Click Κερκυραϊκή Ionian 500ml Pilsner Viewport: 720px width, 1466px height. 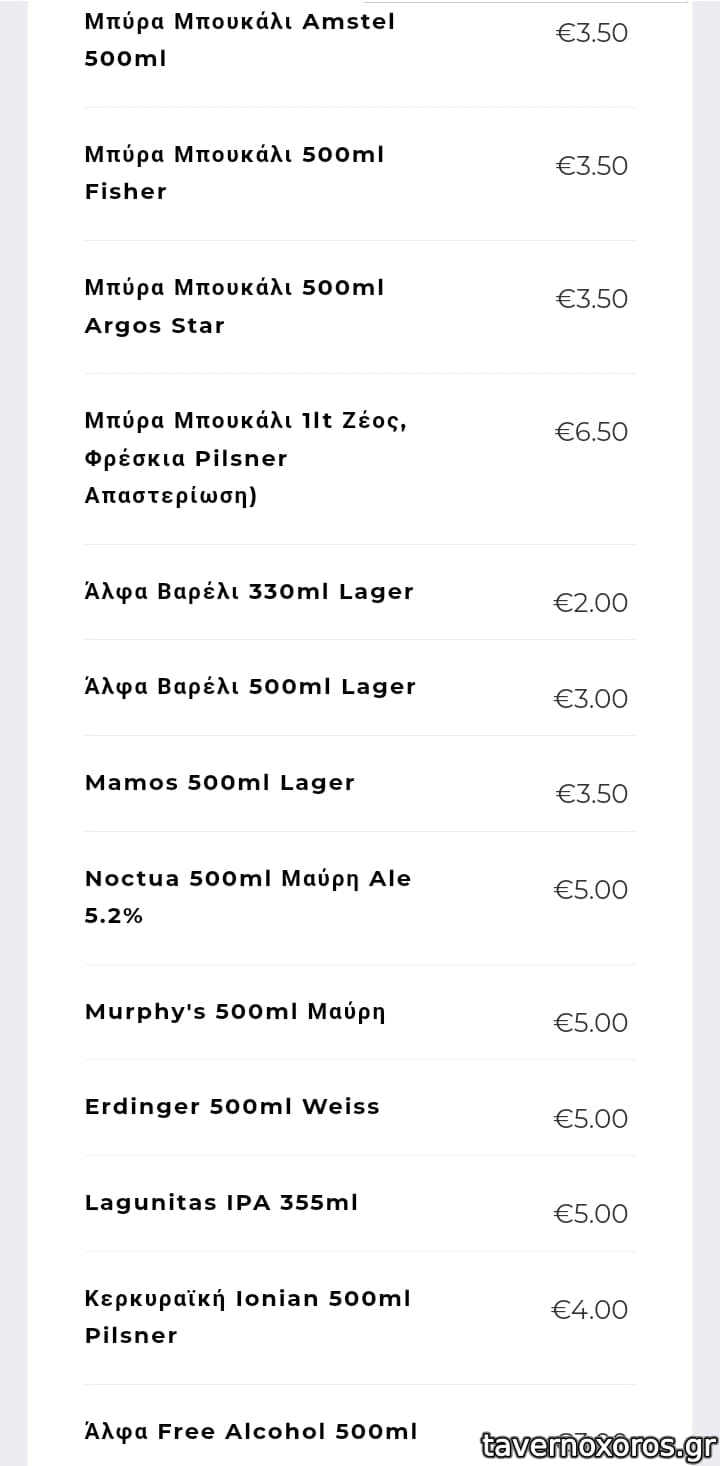[248, 1316]
